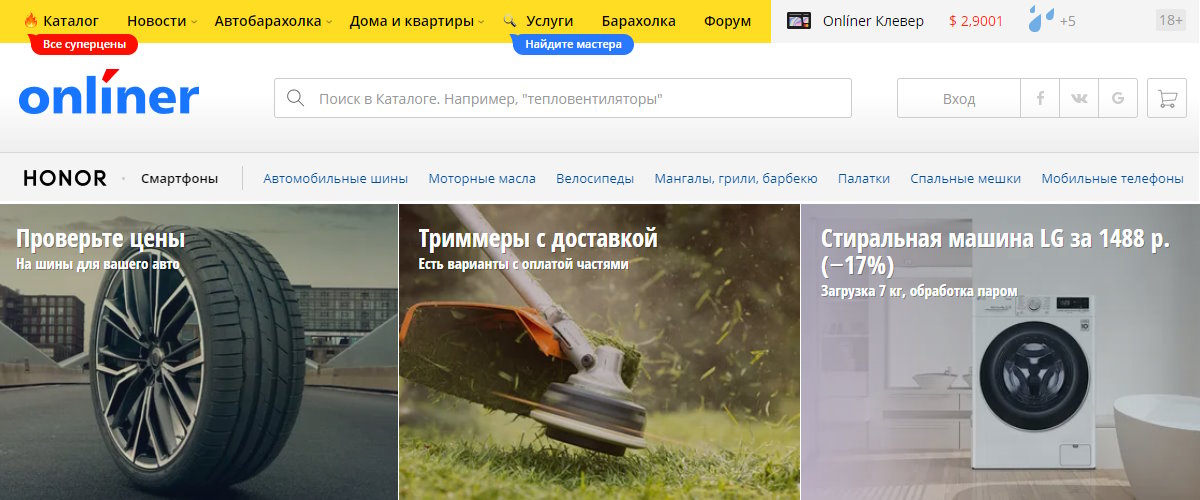
Task: Open the tire banner Проверьте цены
Action: [x=199, y=352]
